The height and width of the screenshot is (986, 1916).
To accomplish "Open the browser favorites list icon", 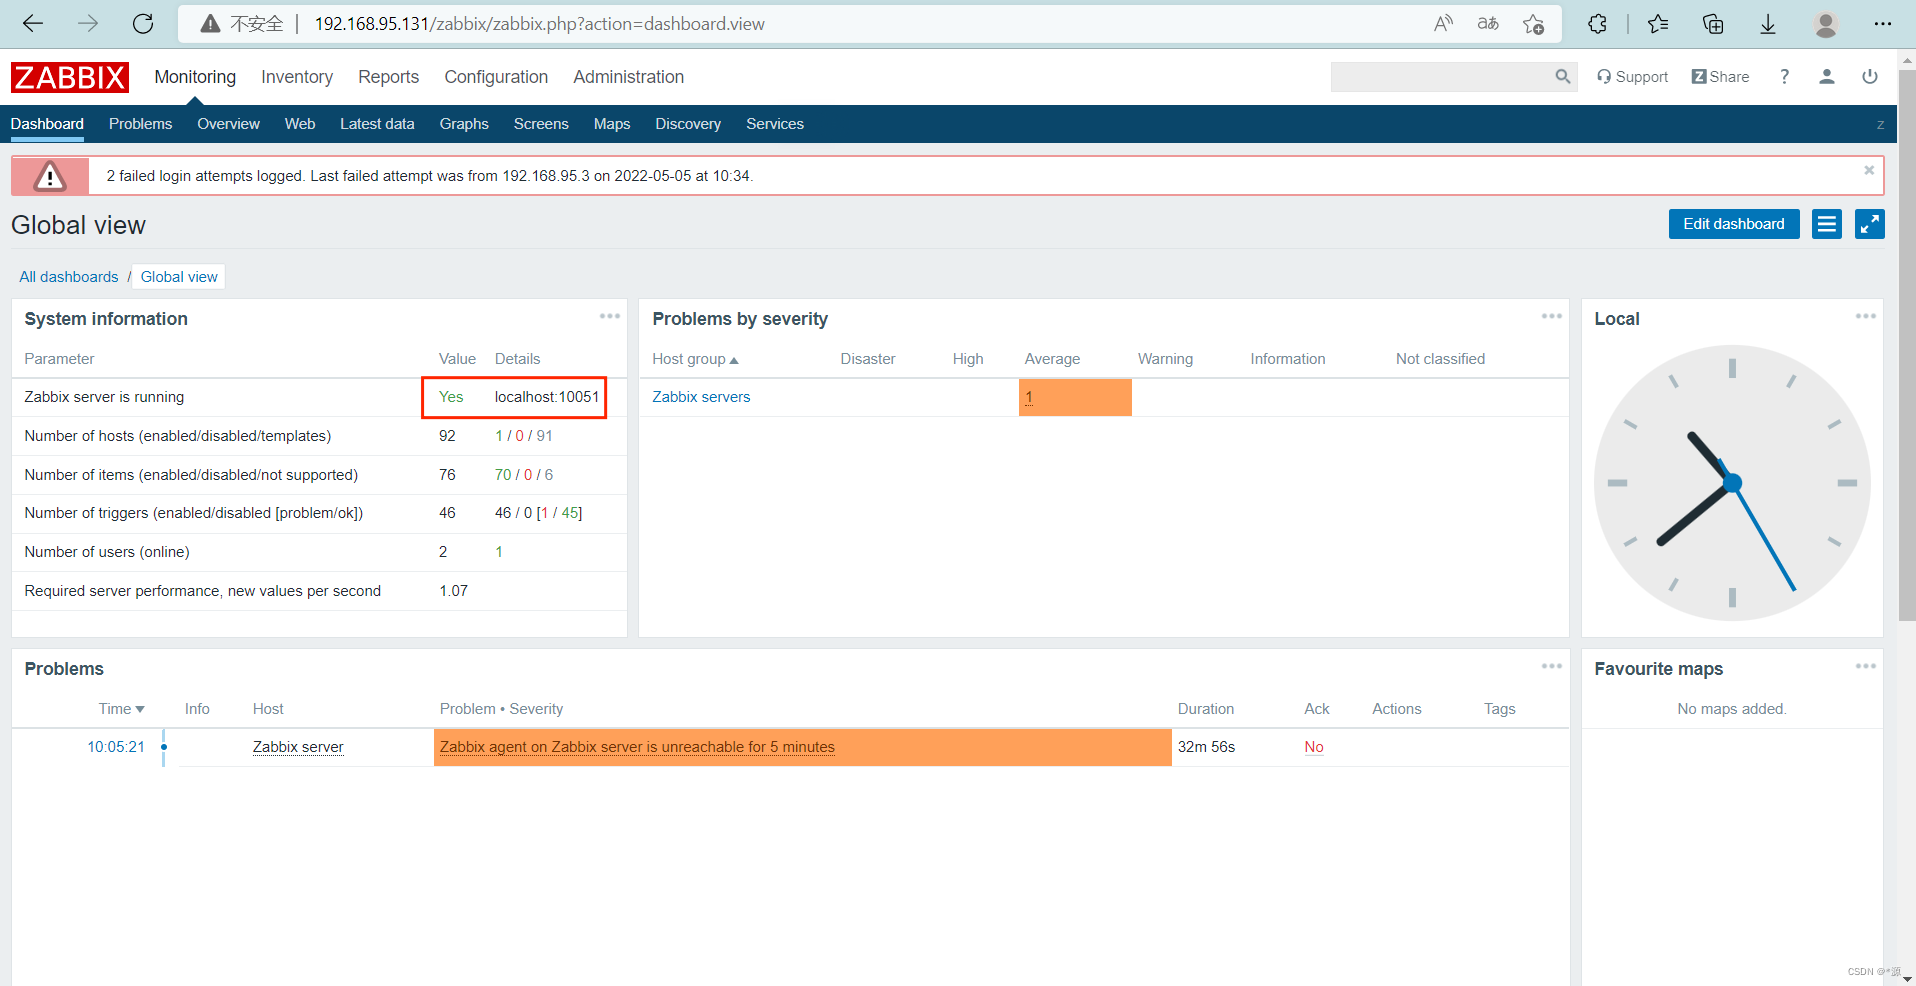I will pyautogui.click(x=1658, y=24).
